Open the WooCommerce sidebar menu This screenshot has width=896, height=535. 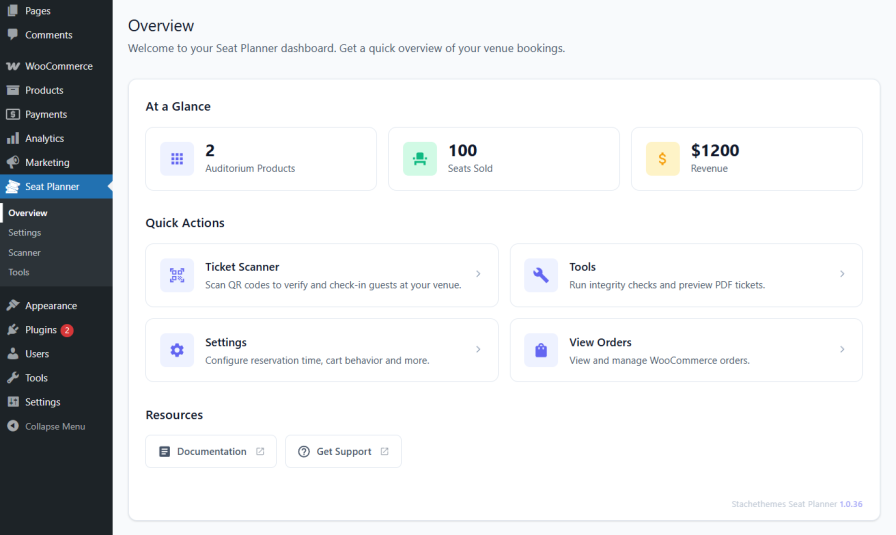[58, 66]
